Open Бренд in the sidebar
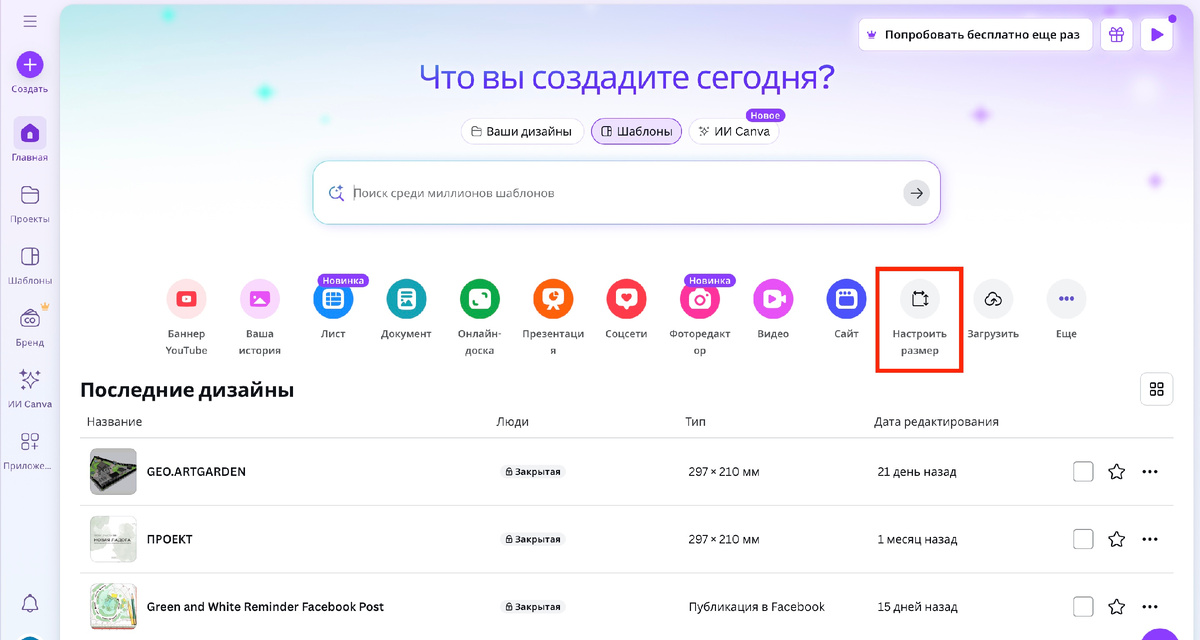The image size is (1200, 640). 30,326
